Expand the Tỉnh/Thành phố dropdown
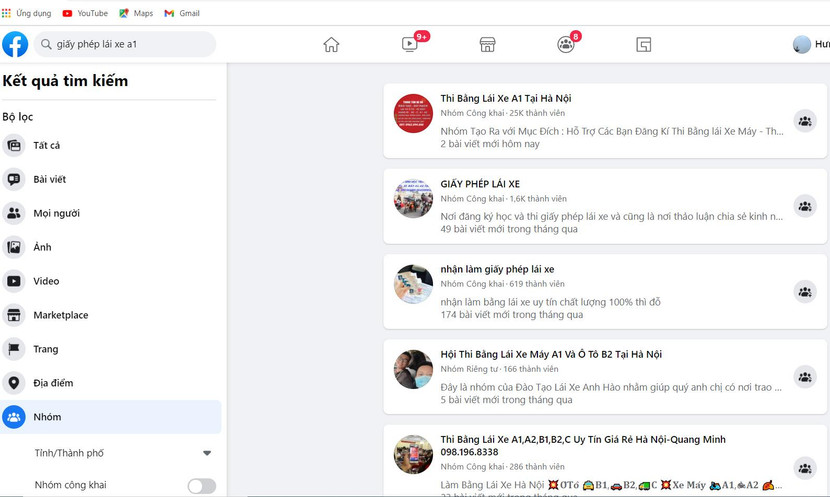830x497 pixels. coord(207,453)
